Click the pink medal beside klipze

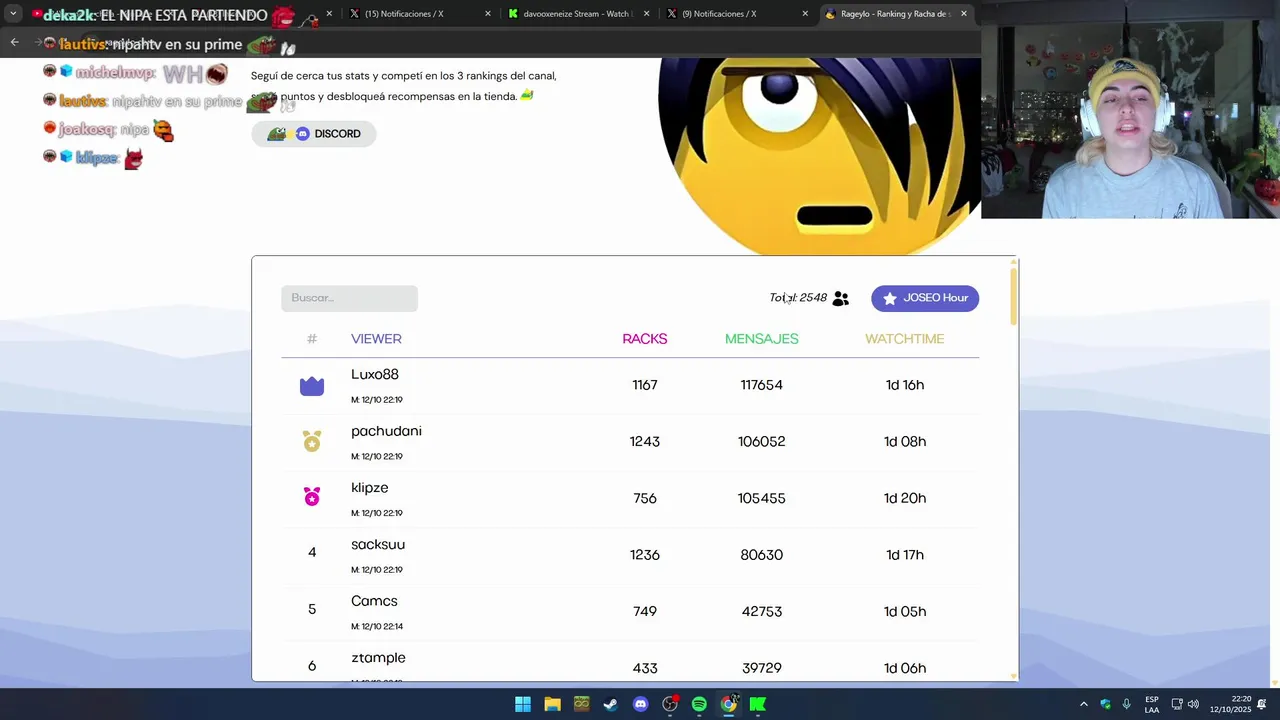[312, 497]
